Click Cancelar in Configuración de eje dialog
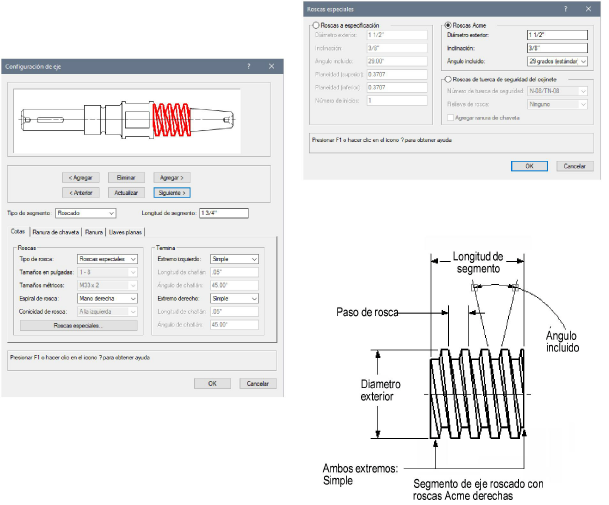 pyautogui.click(x=258, y=383)
